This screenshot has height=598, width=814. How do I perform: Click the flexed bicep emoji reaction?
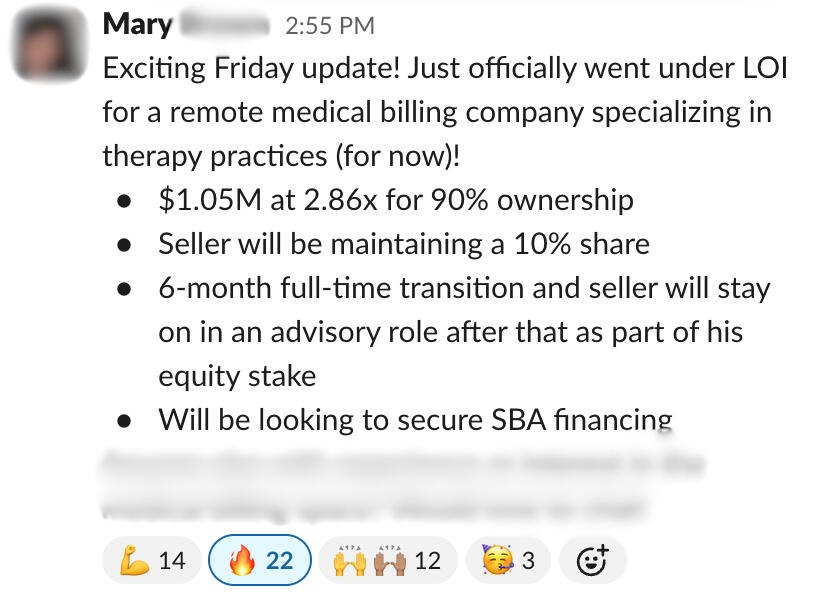pyautogui.click(x=133, y=560)
